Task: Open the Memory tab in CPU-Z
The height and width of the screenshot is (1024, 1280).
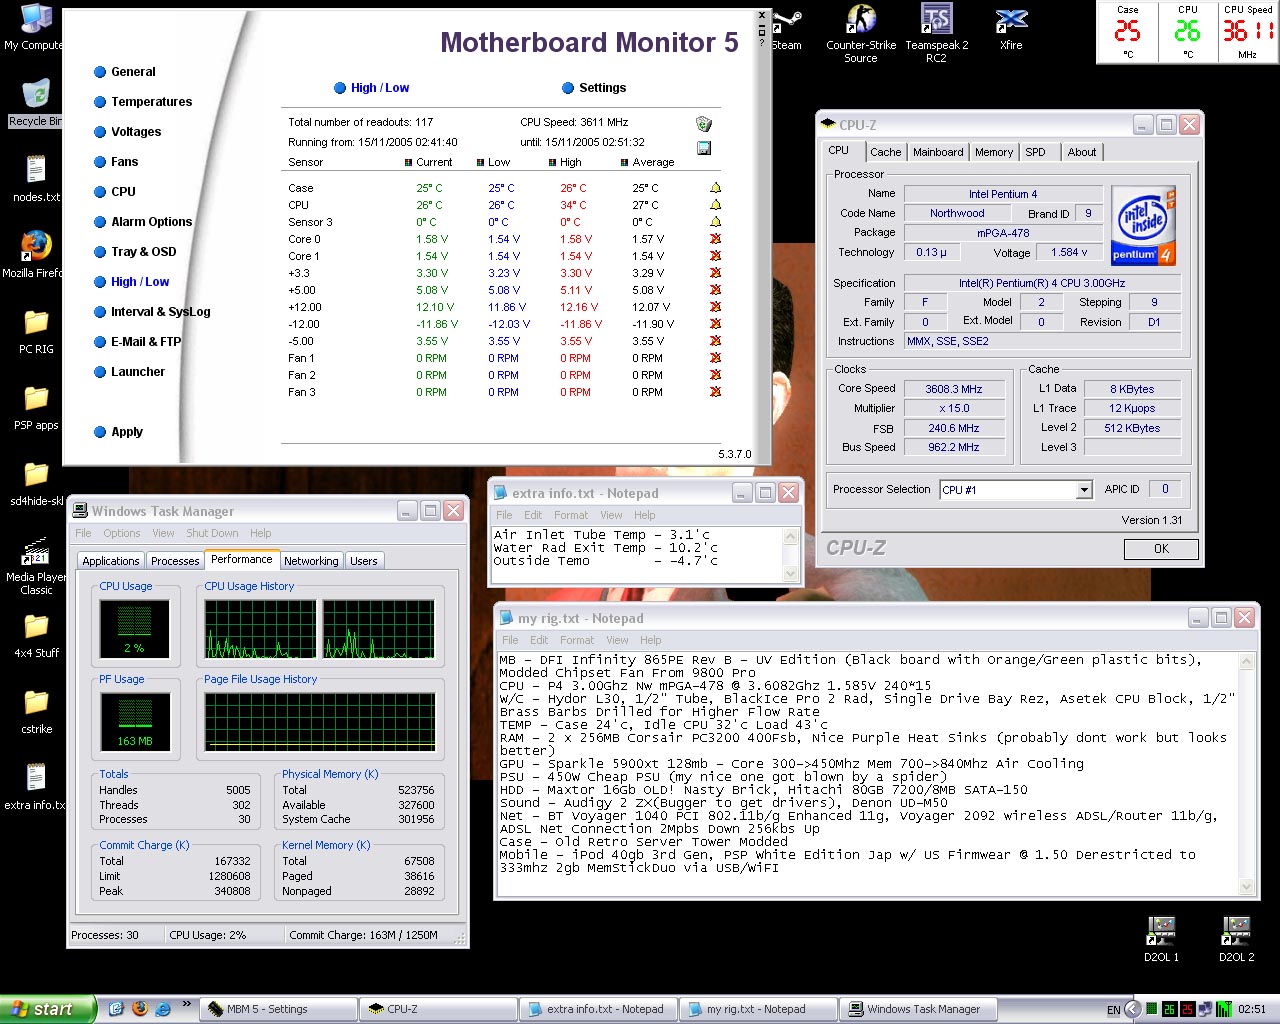Action: tap(994, 152)
